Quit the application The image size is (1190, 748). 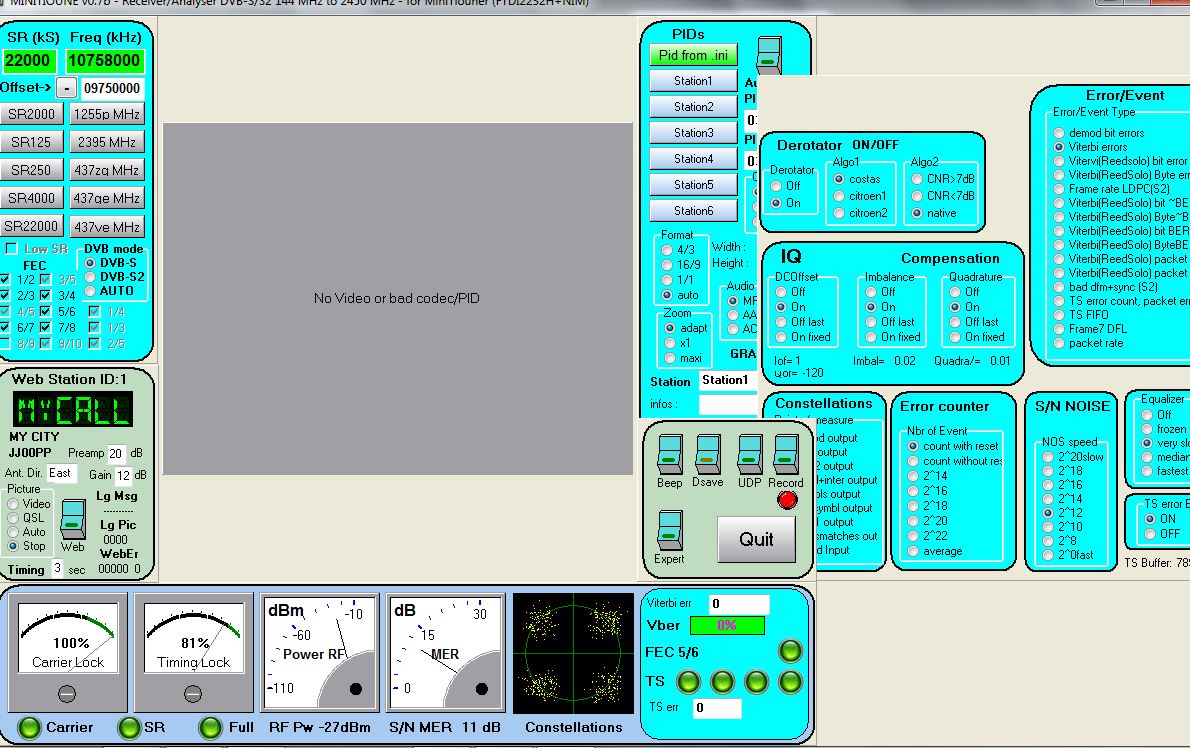(756, 539)
